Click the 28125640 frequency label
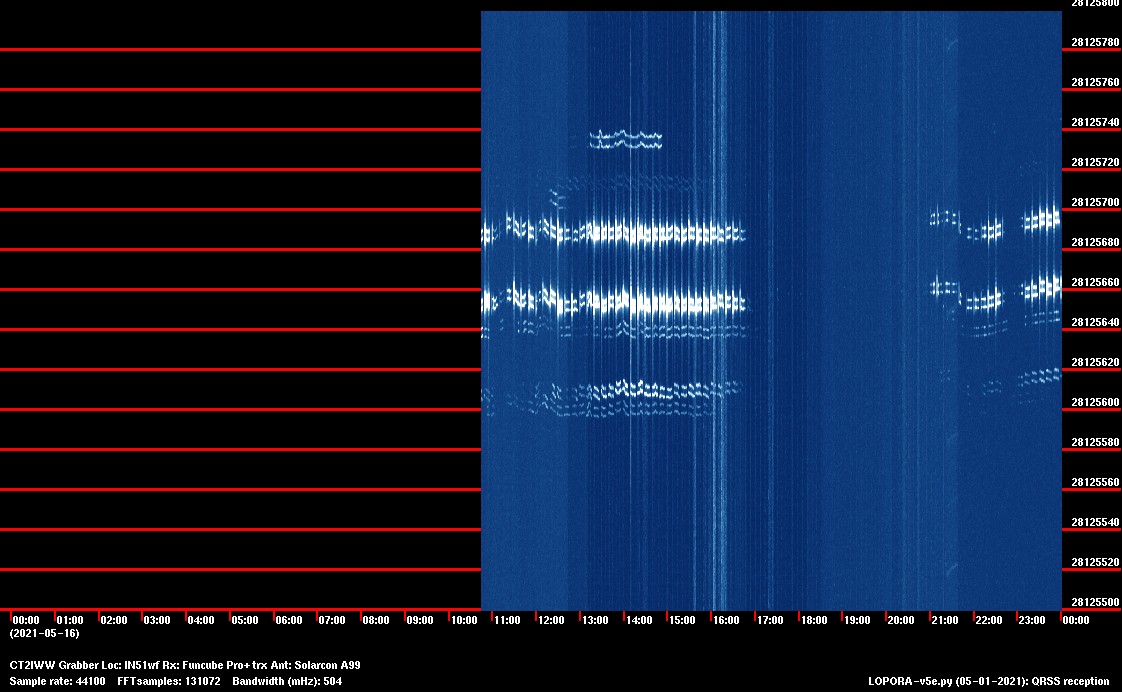The image size is (1122, 692). tap(1096, 323)
